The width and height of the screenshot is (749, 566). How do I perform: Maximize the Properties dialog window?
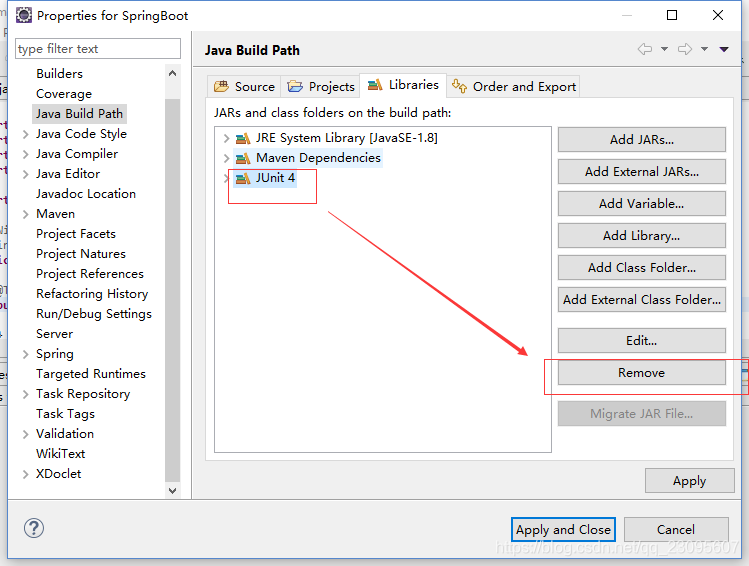(672, 15)
